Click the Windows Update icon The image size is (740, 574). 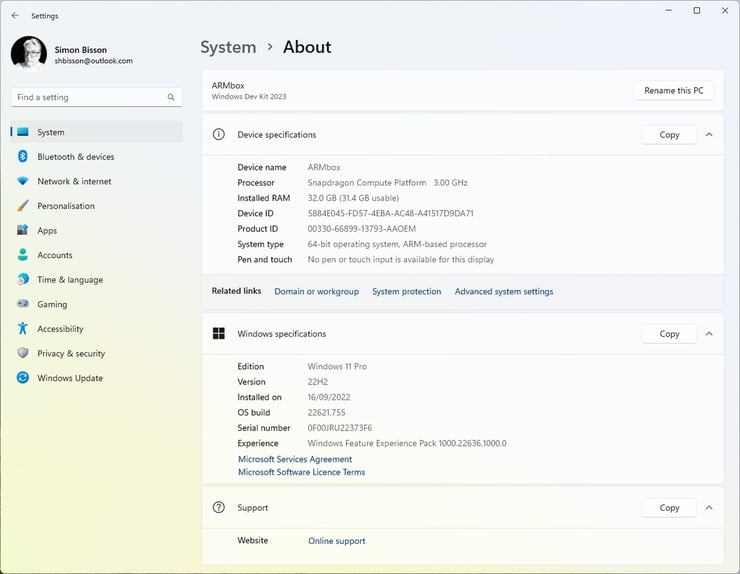click(22, 378)
